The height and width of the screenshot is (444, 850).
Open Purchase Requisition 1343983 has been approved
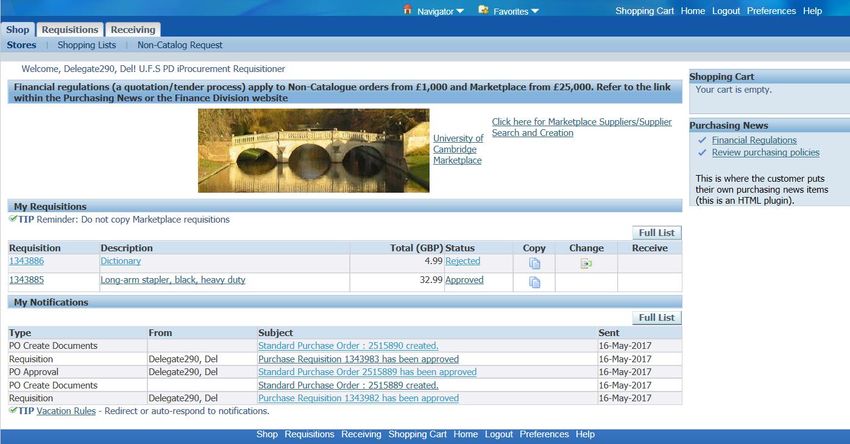click(358, 359)
